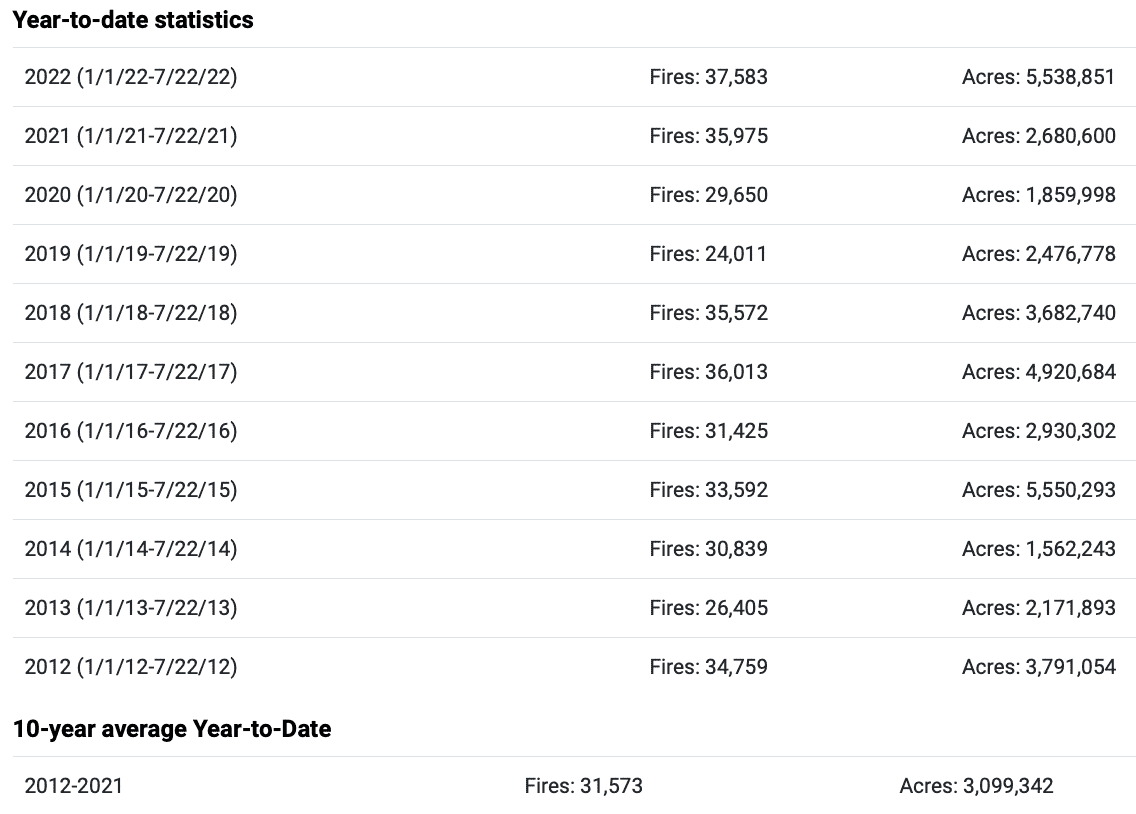Click the Fires: 31,425 value
The height and width of the screenshot is (814, 1136).
[x=709, y=431]
